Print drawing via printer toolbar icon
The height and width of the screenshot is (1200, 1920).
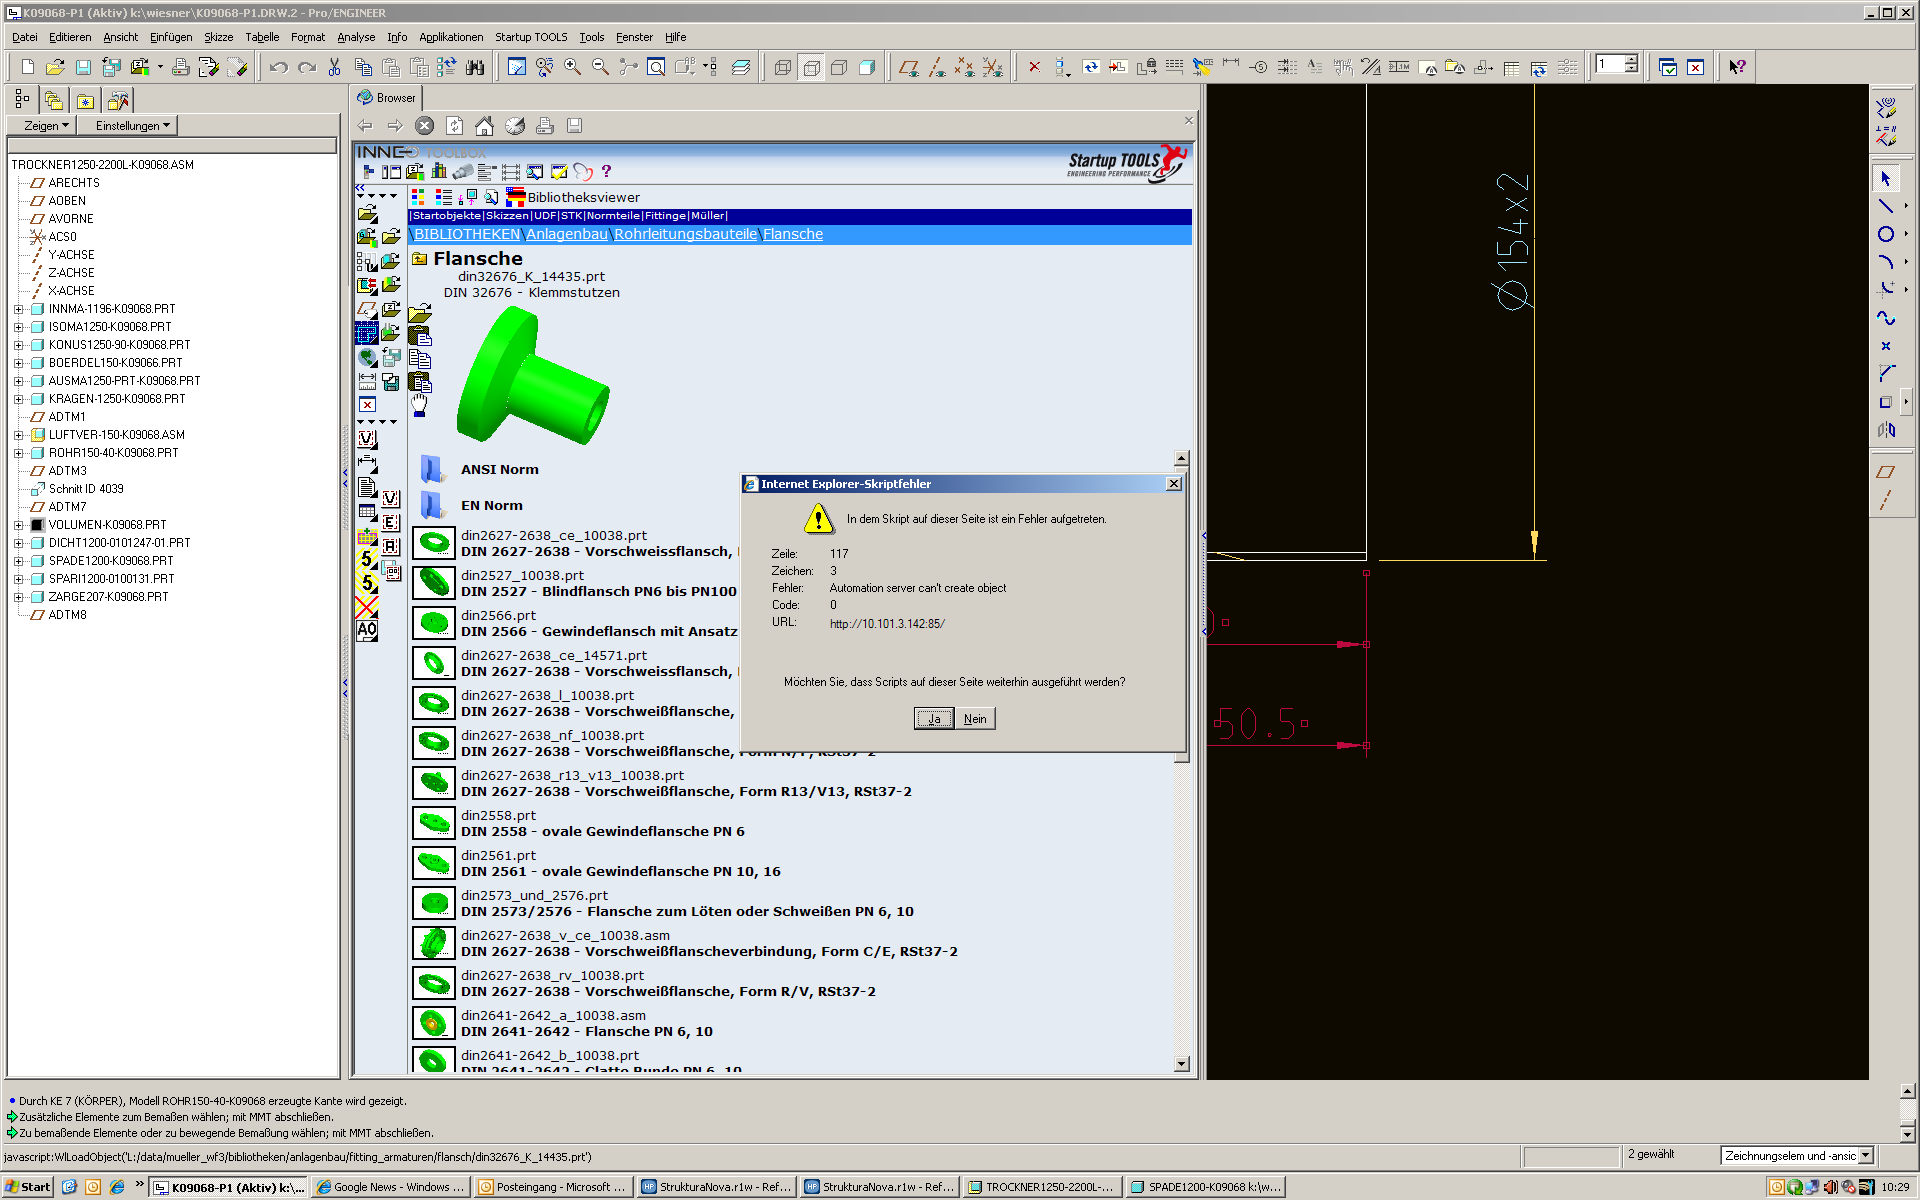181,67
